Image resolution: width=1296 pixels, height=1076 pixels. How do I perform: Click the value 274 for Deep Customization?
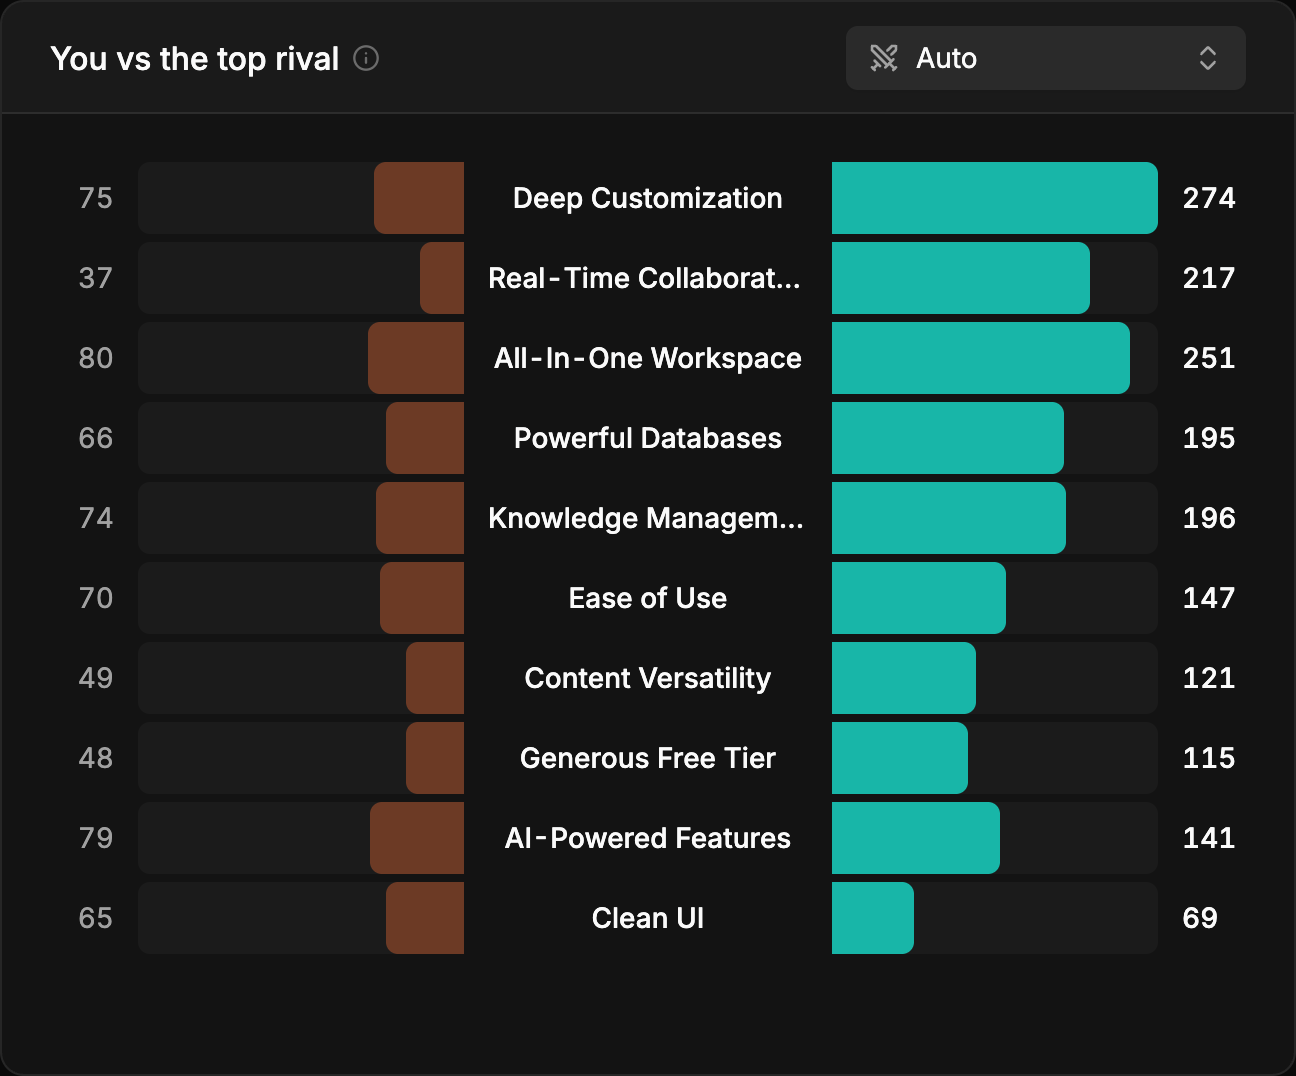[x=1209, y=198]
